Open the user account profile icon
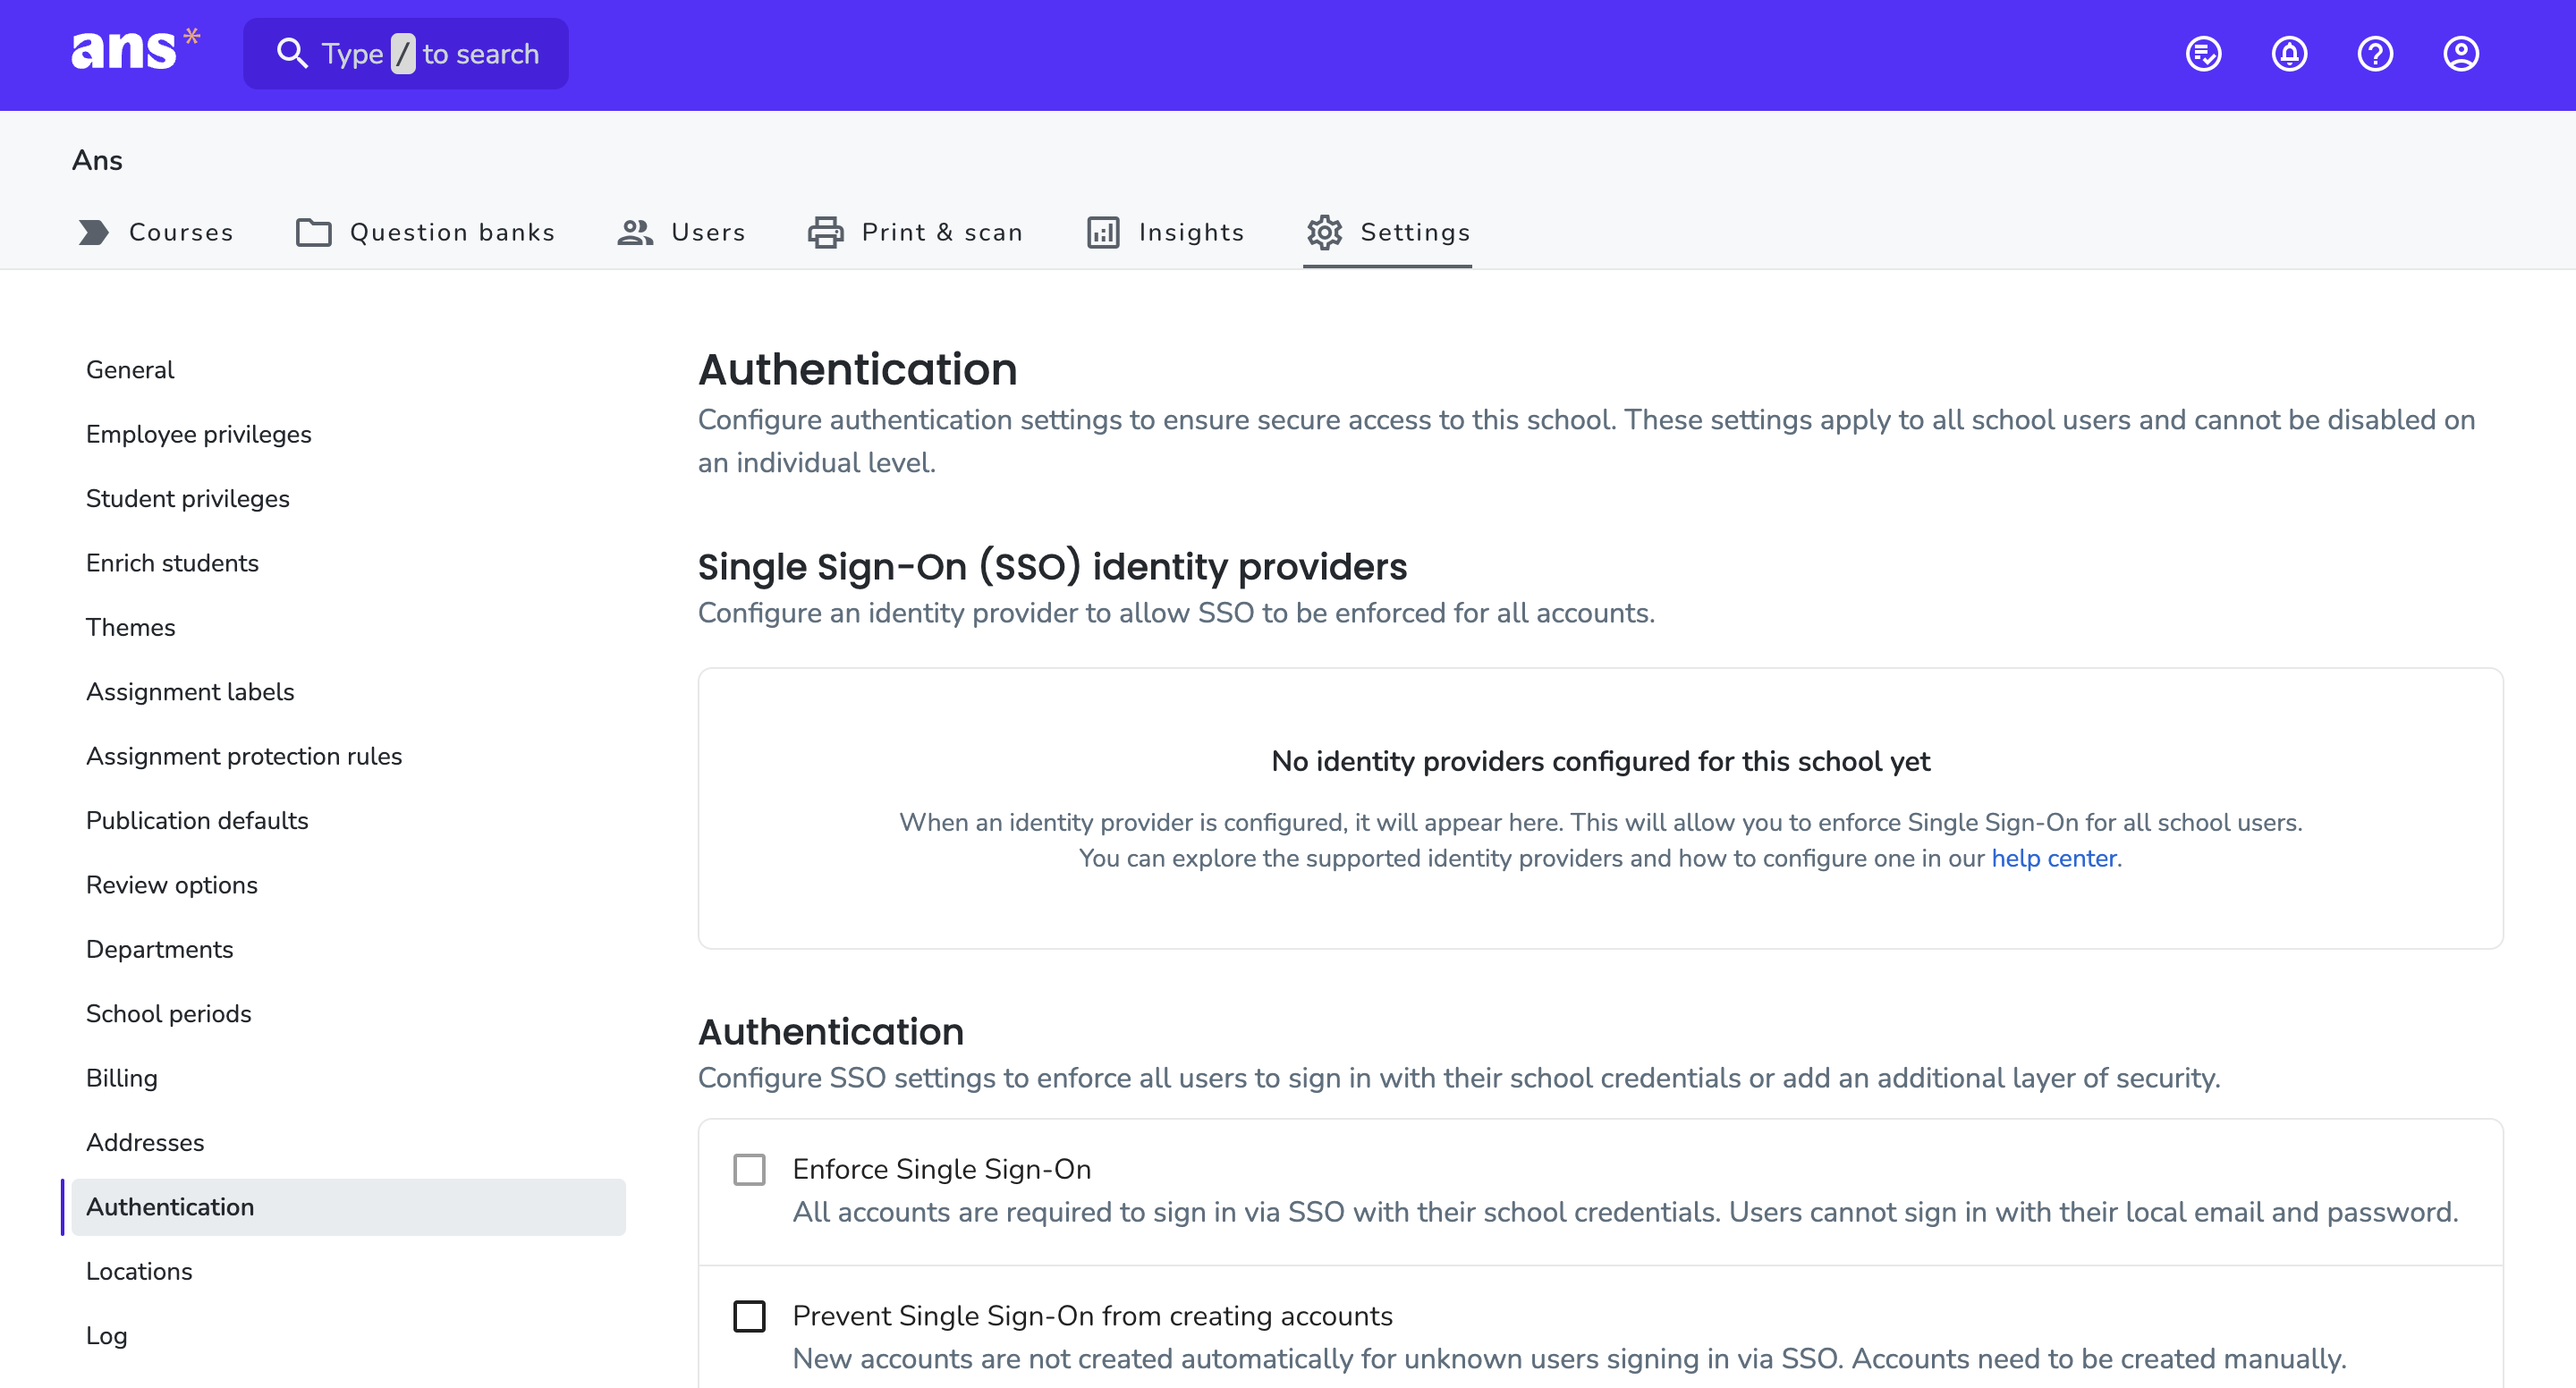The image size is (2576, 1388). [2461, 54]
